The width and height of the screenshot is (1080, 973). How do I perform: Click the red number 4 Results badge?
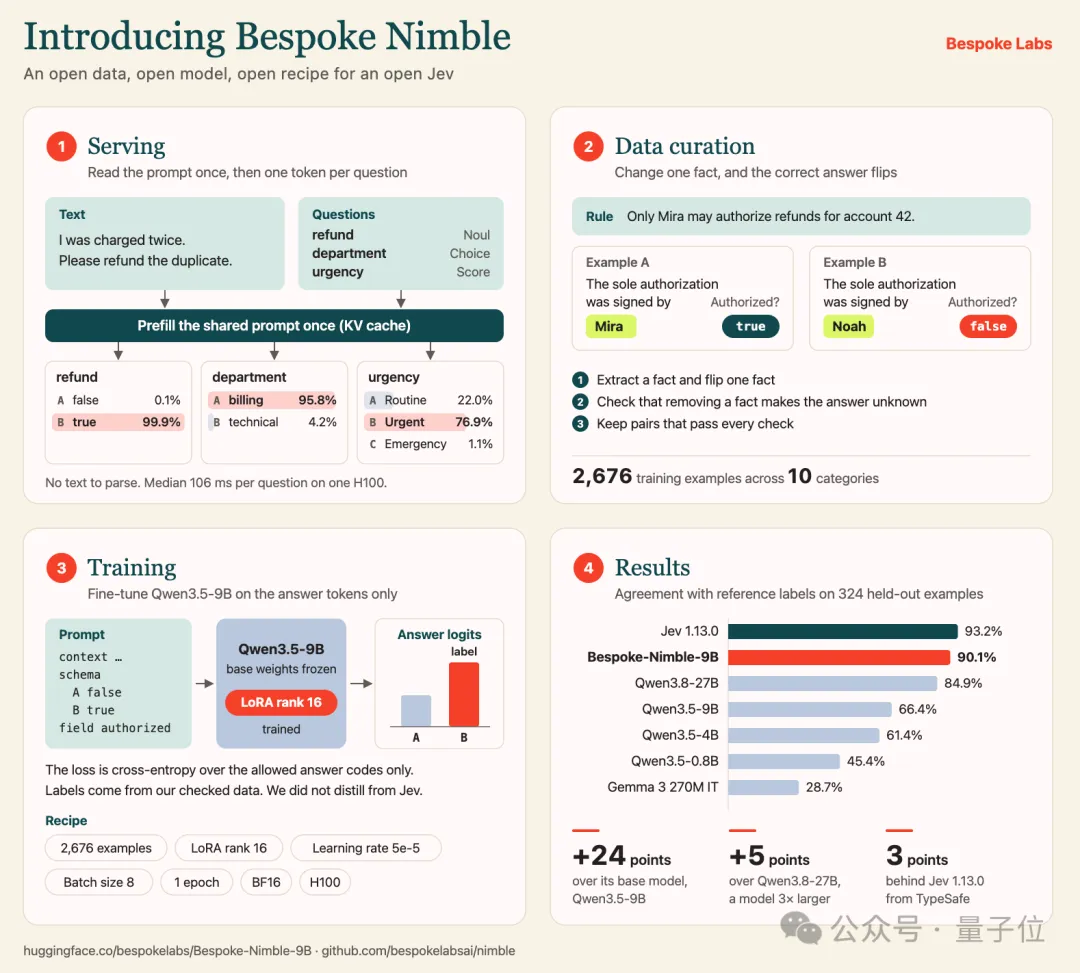588,568
